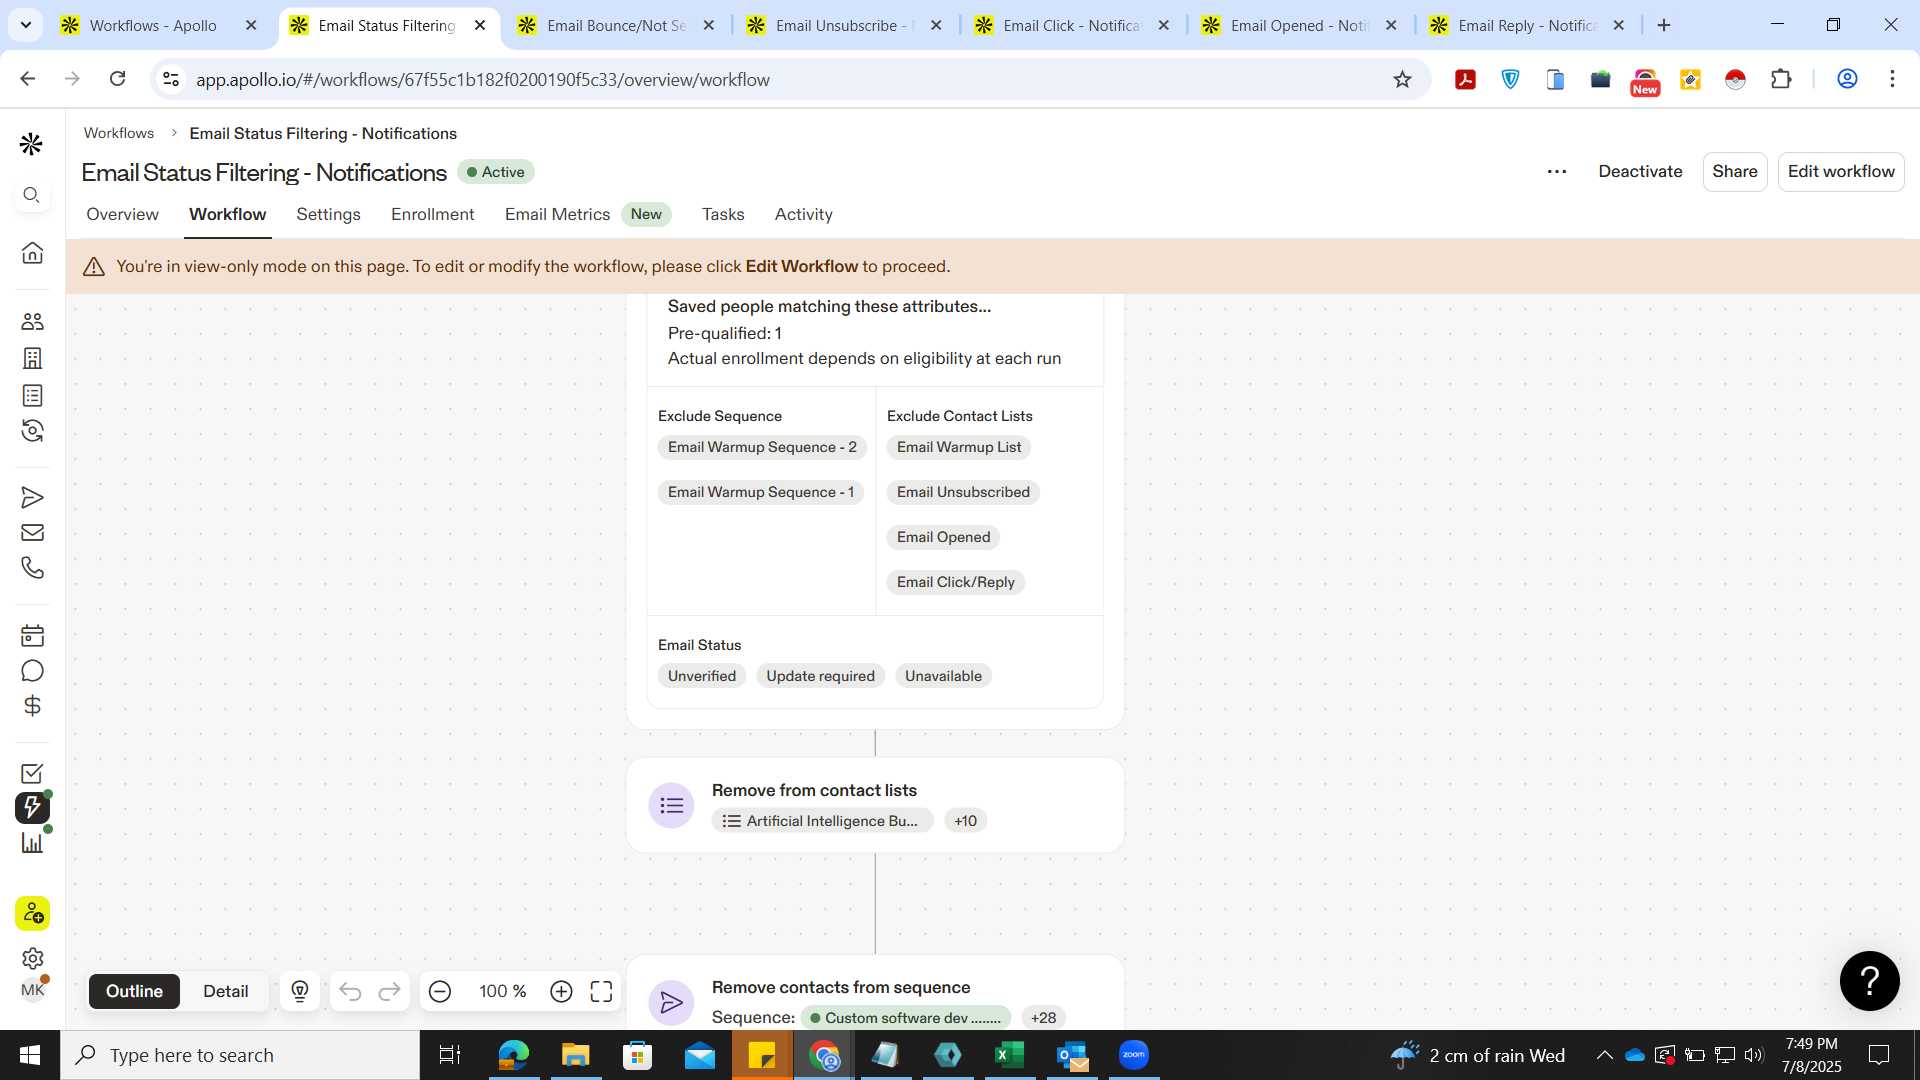Open Tasks checkbox icon in sidebar
The image size is (1920, 1080).
32,773
